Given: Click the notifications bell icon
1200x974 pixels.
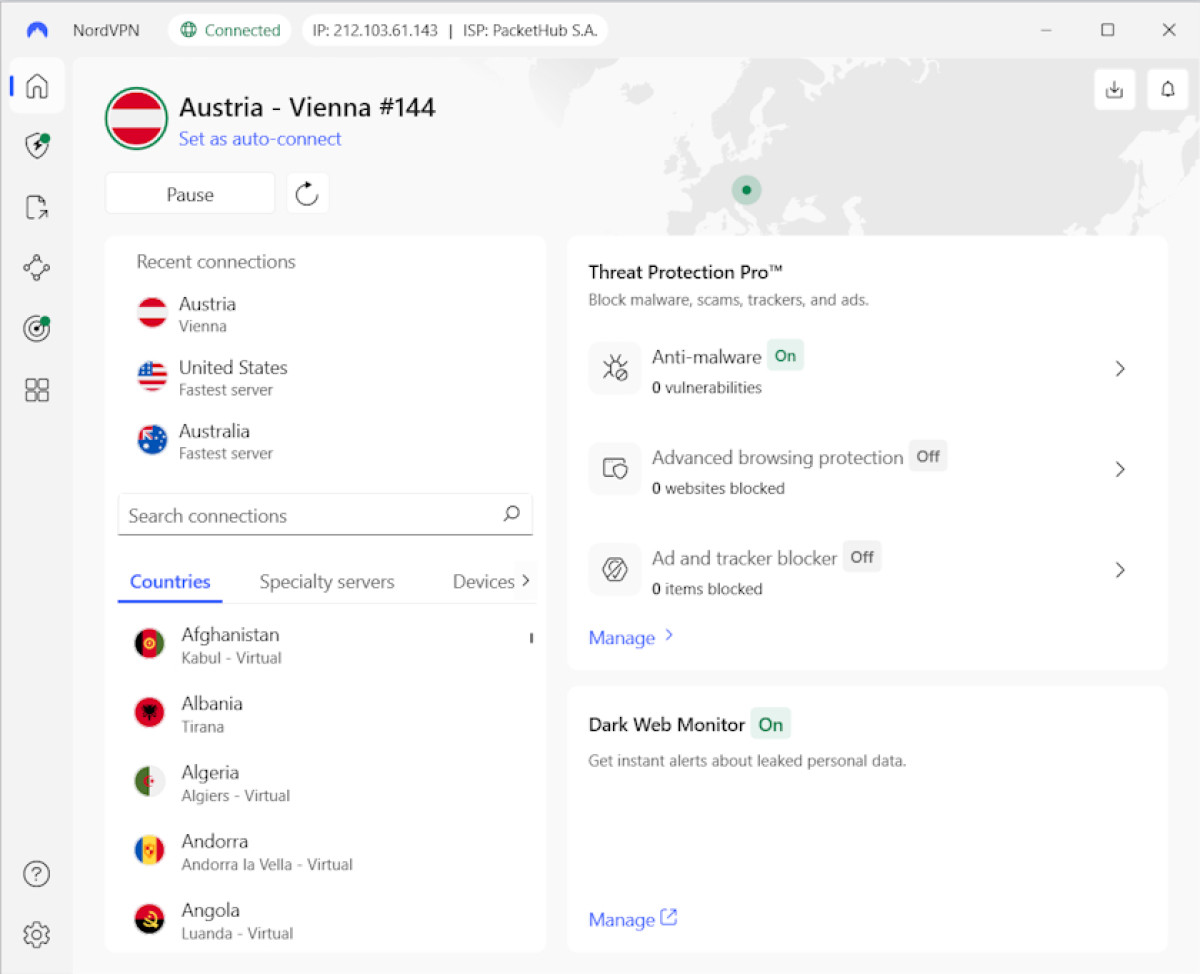Looking at the screenshot, I should click(1167, 90).
